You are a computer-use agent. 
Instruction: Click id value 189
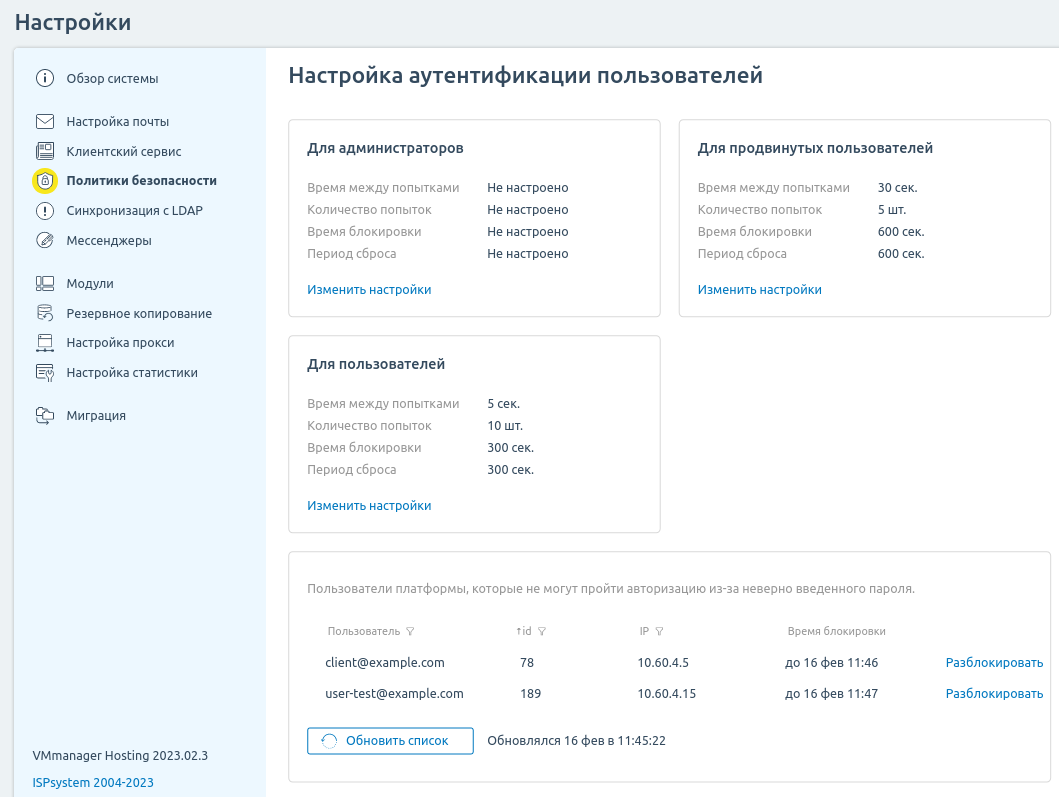click(x=530, y=694)
